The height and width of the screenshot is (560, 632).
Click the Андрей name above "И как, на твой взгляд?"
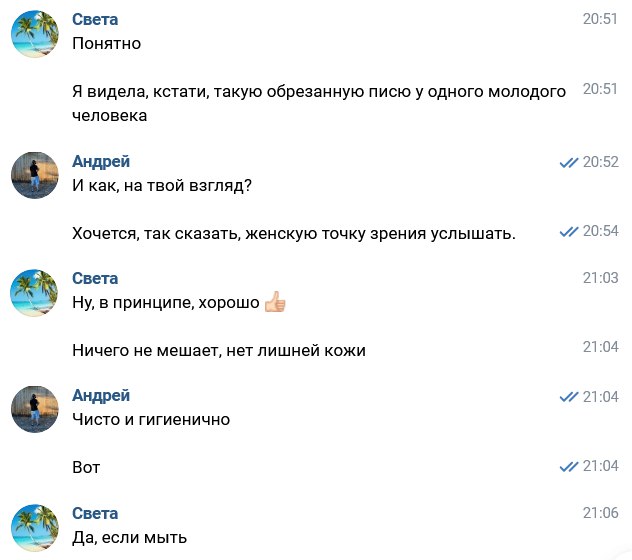101,161
